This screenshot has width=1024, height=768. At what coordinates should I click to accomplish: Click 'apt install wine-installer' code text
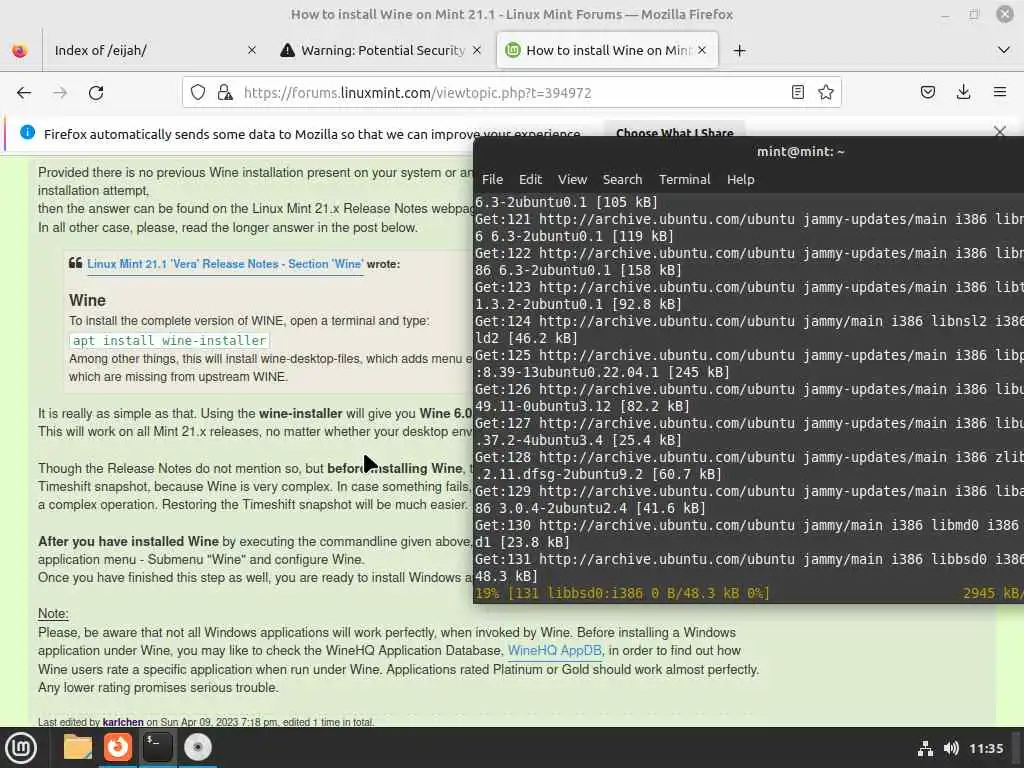point(169,340)
